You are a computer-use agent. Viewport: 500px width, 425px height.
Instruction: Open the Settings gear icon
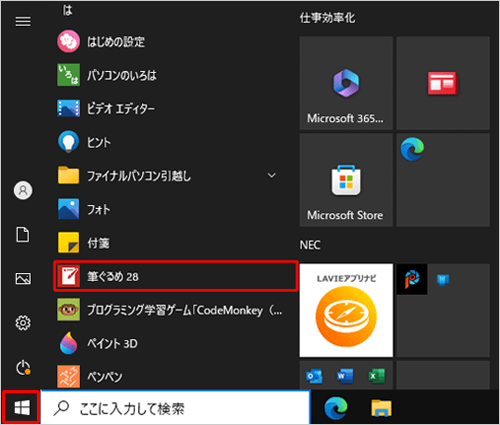point(23,323)
